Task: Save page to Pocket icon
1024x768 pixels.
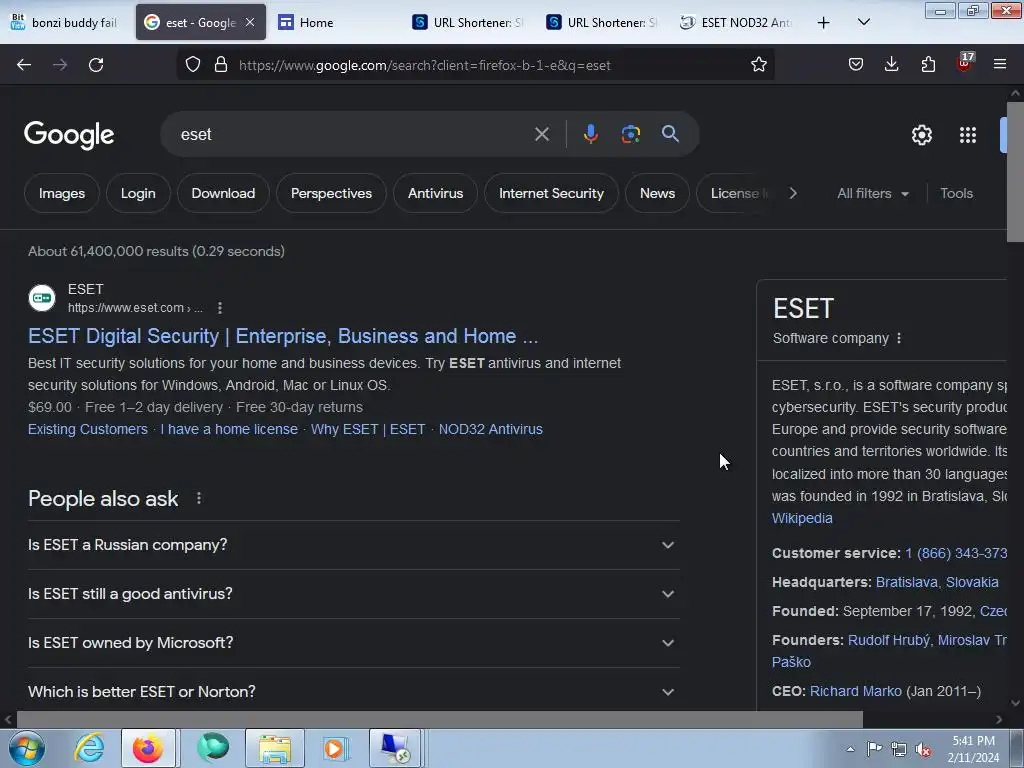Action: [x=856, y=64]
